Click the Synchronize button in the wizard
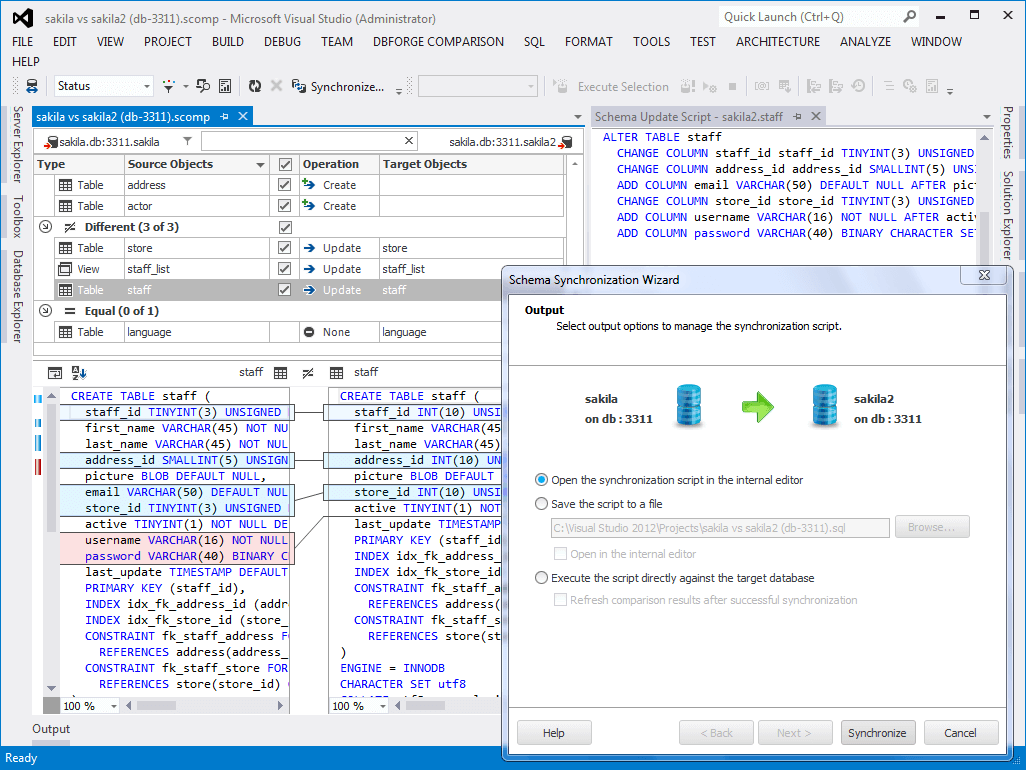This screenshot has height=770, width=1026. tap(877, 733)
